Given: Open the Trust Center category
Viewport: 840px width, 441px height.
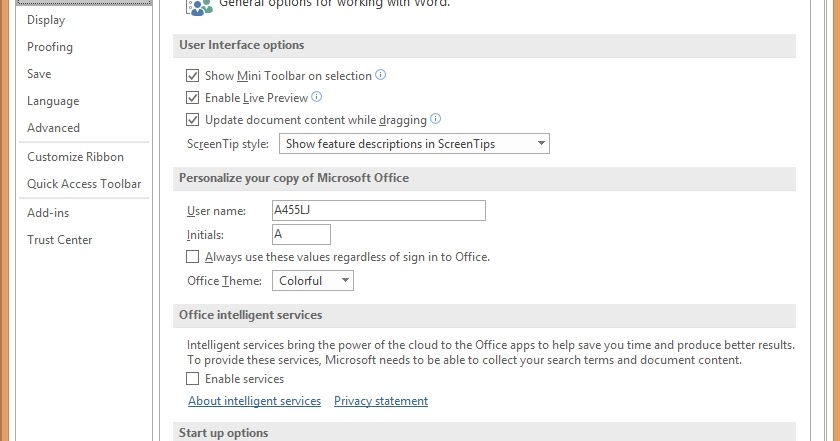Looking at the screenshot, I should (60, 240).
